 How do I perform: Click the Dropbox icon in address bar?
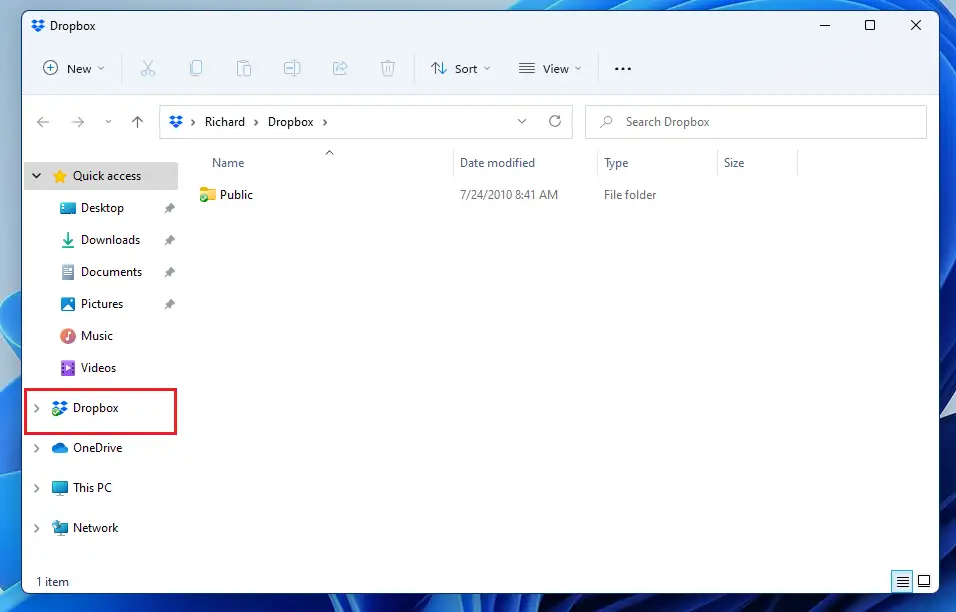pyautogui.click(x=176, y=122)
